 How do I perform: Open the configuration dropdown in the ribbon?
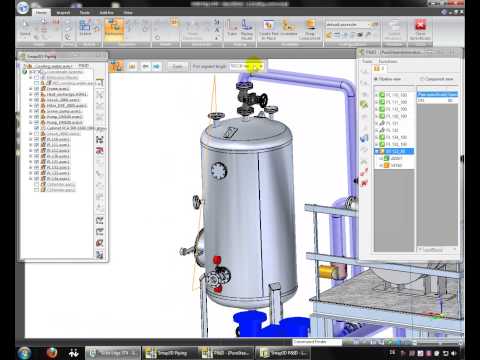tap(369, 25)
